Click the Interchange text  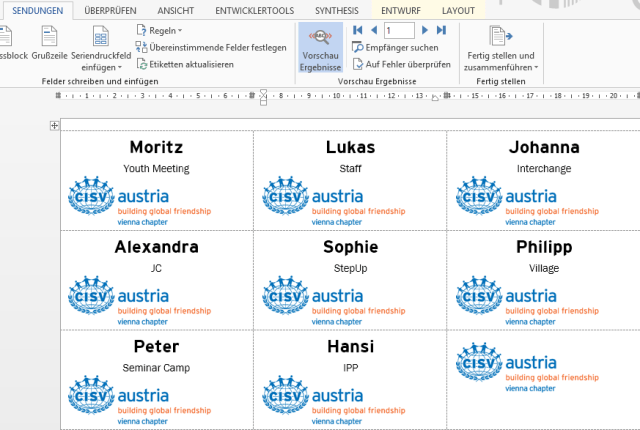pyautogui.click(x=544, y=168)
